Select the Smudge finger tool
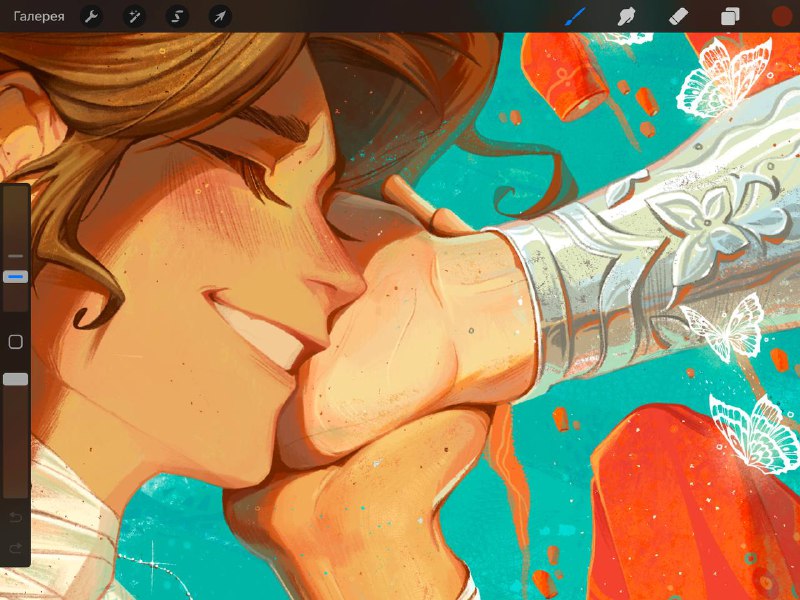 [x=626, y=17]
